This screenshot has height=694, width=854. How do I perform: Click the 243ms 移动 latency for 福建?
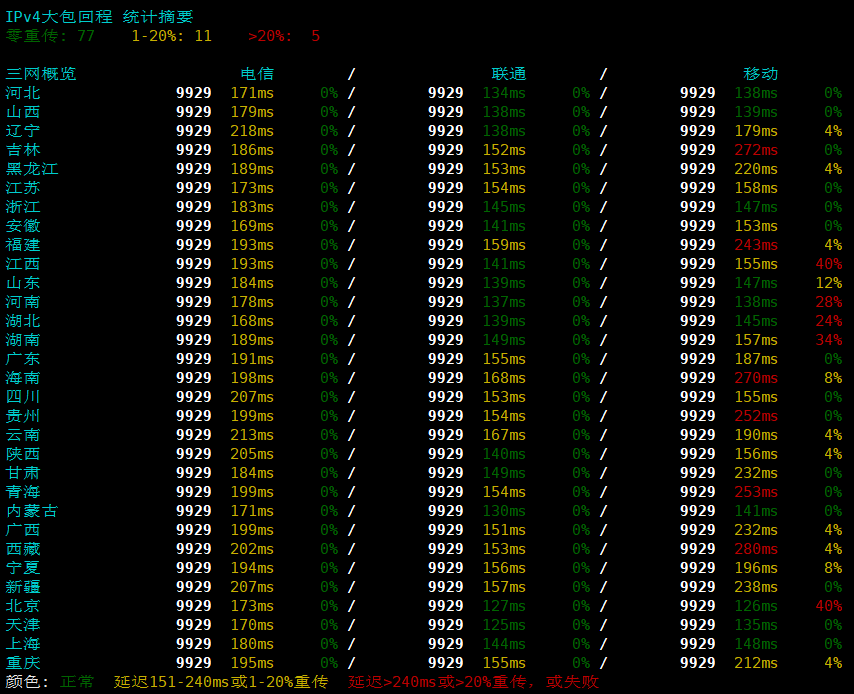(756, 245)
